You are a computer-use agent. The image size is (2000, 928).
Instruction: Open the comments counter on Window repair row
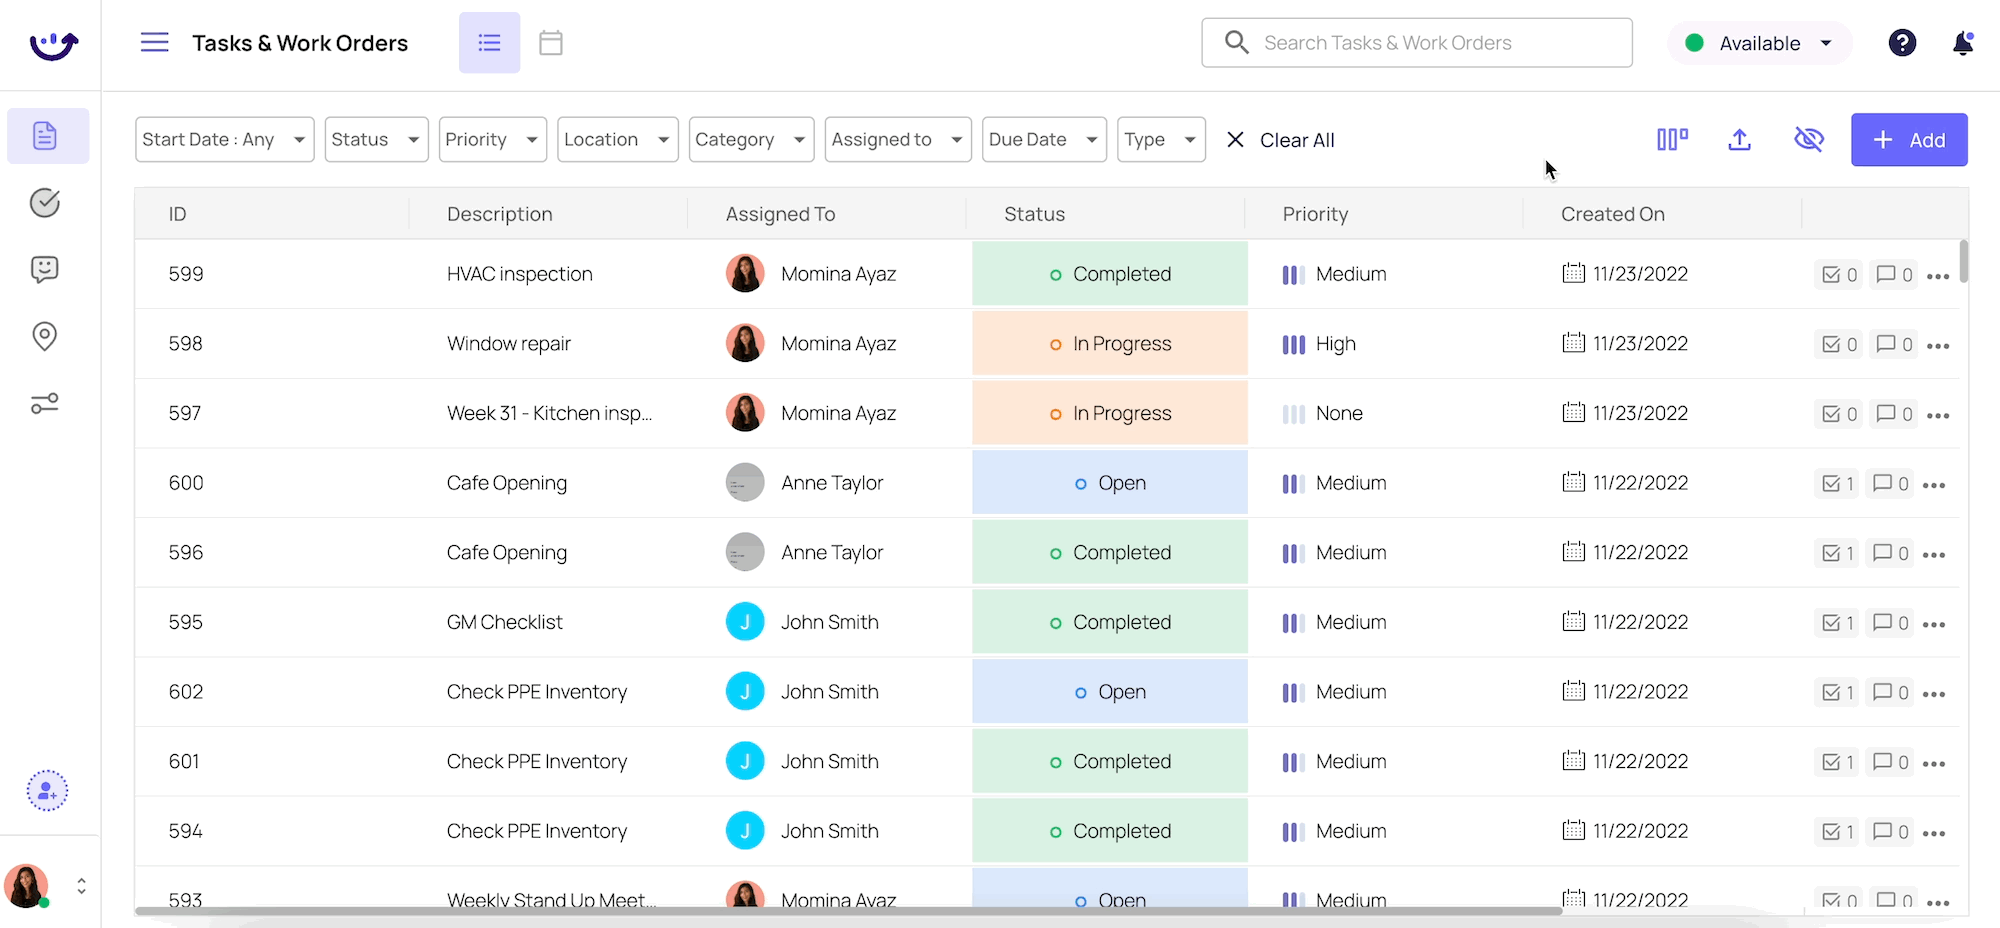(1894, 344)
